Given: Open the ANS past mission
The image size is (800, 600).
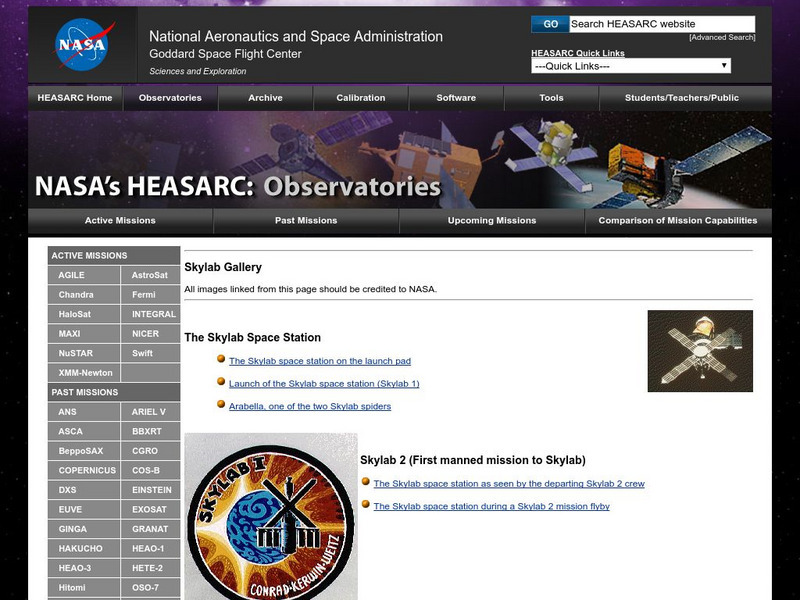Looking at the screenshot, I should [84, 412].
